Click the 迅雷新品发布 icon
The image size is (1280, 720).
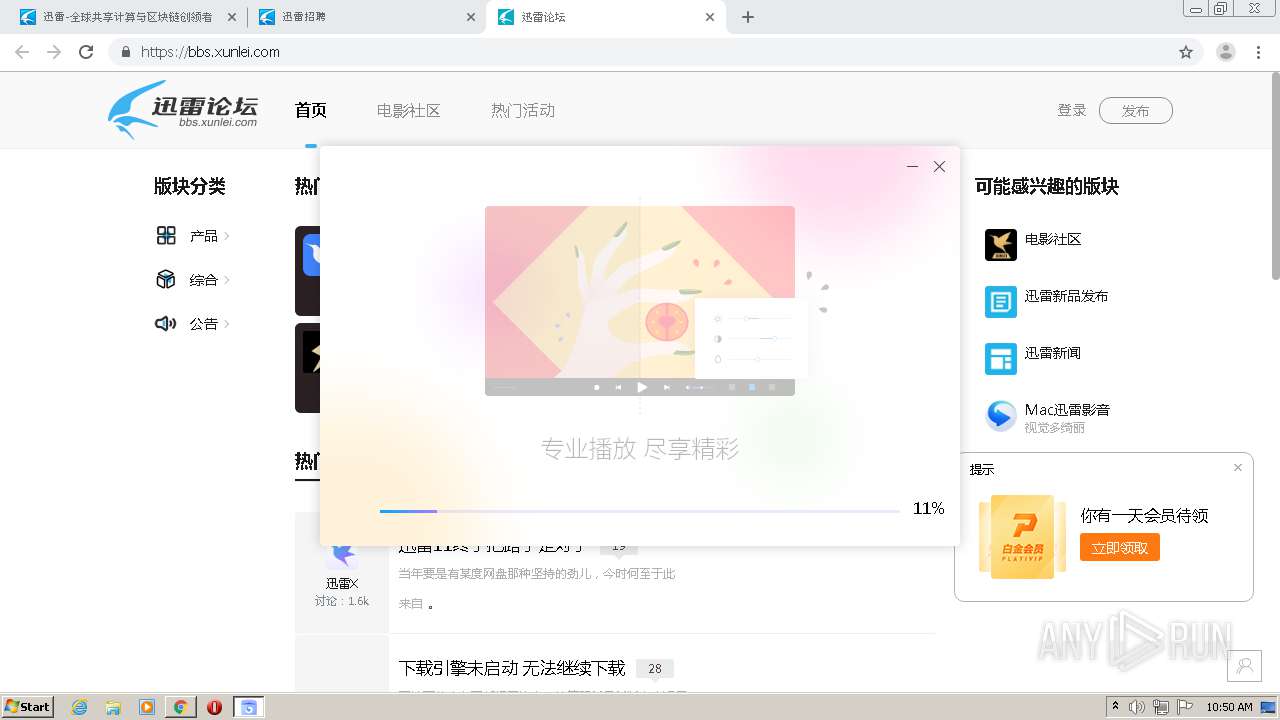coord(1001,302)
